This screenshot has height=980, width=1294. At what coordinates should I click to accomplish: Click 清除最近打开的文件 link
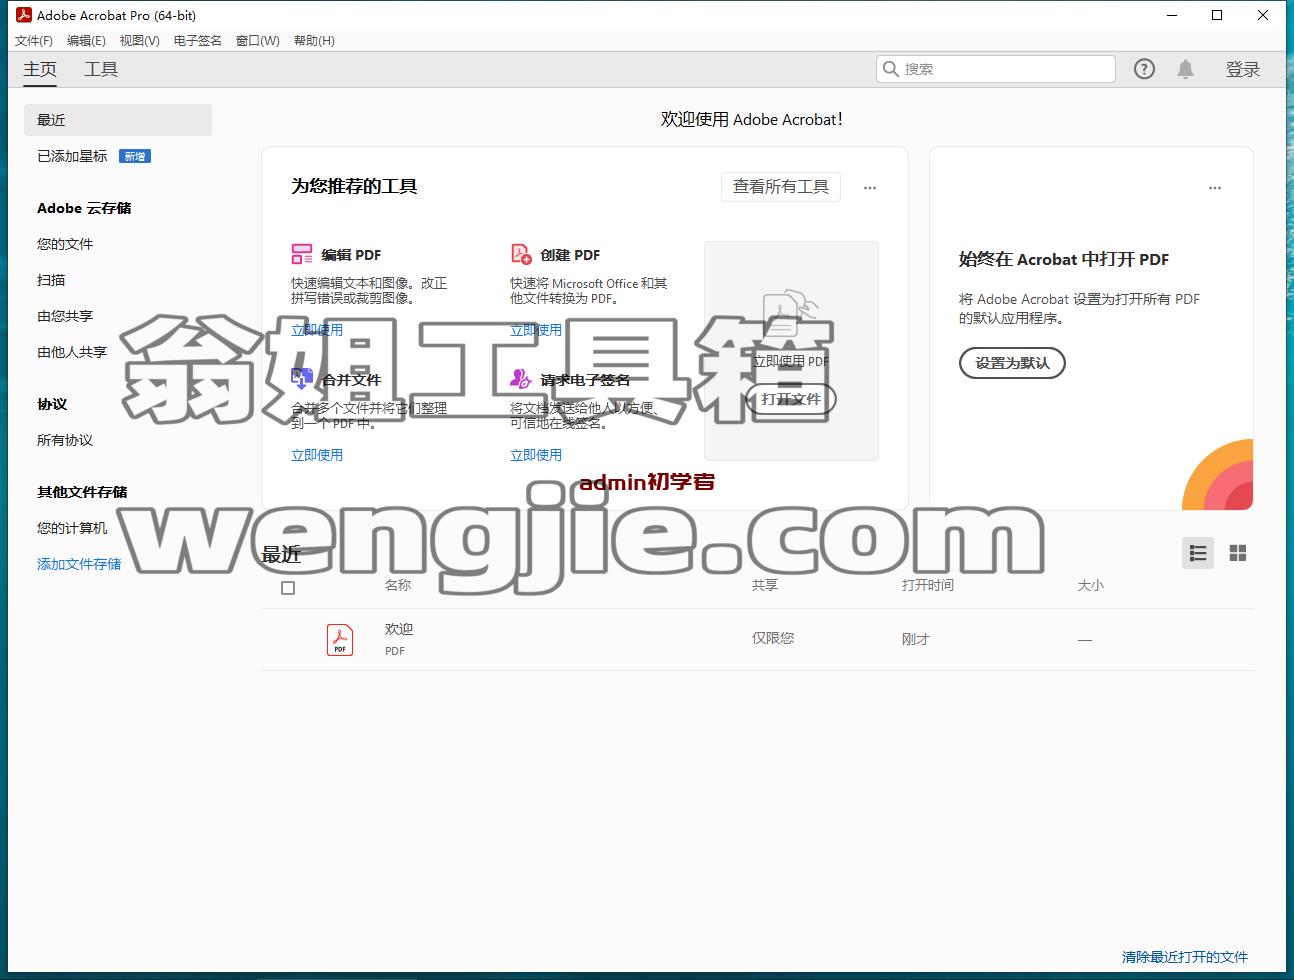1185,957
